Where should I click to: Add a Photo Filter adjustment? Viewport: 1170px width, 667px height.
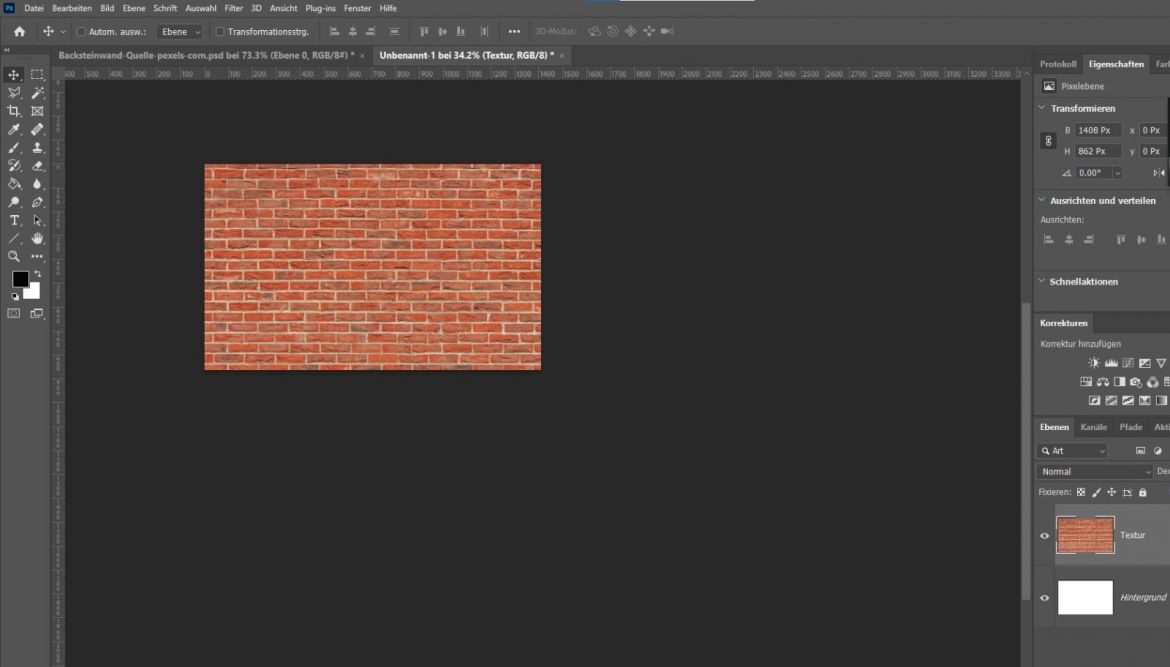point(1136,381)
